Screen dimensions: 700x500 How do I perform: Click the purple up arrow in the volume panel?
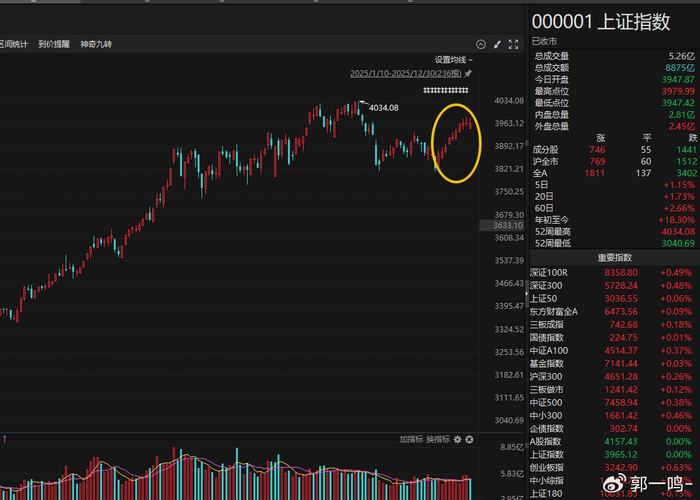click(x=4, y=439)
